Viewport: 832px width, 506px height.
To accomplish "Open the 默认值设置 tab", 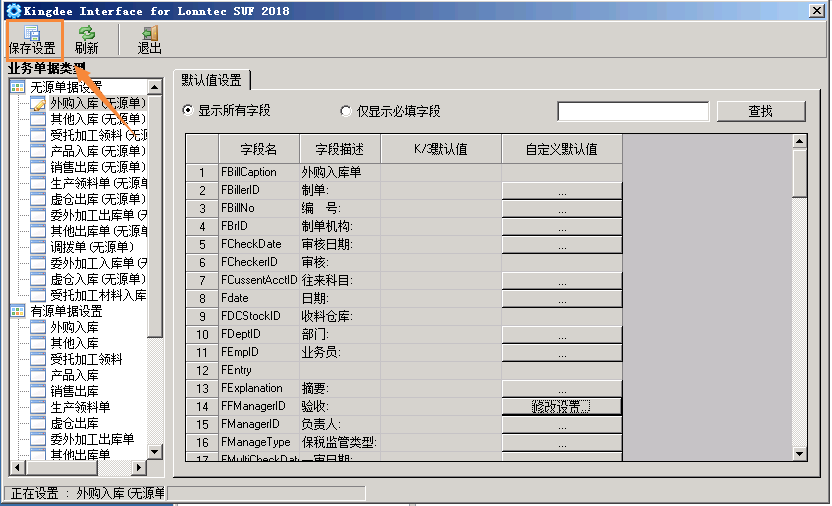I will click(212, 80).
